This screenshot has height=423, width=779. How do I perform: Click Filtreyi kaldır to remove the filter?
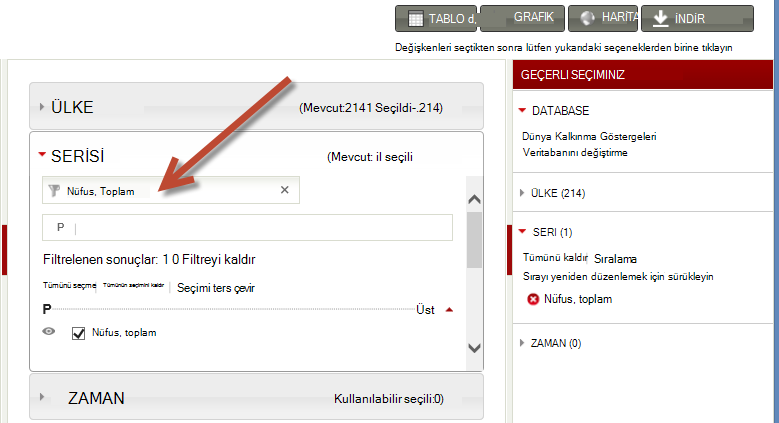tap(219, 259)
